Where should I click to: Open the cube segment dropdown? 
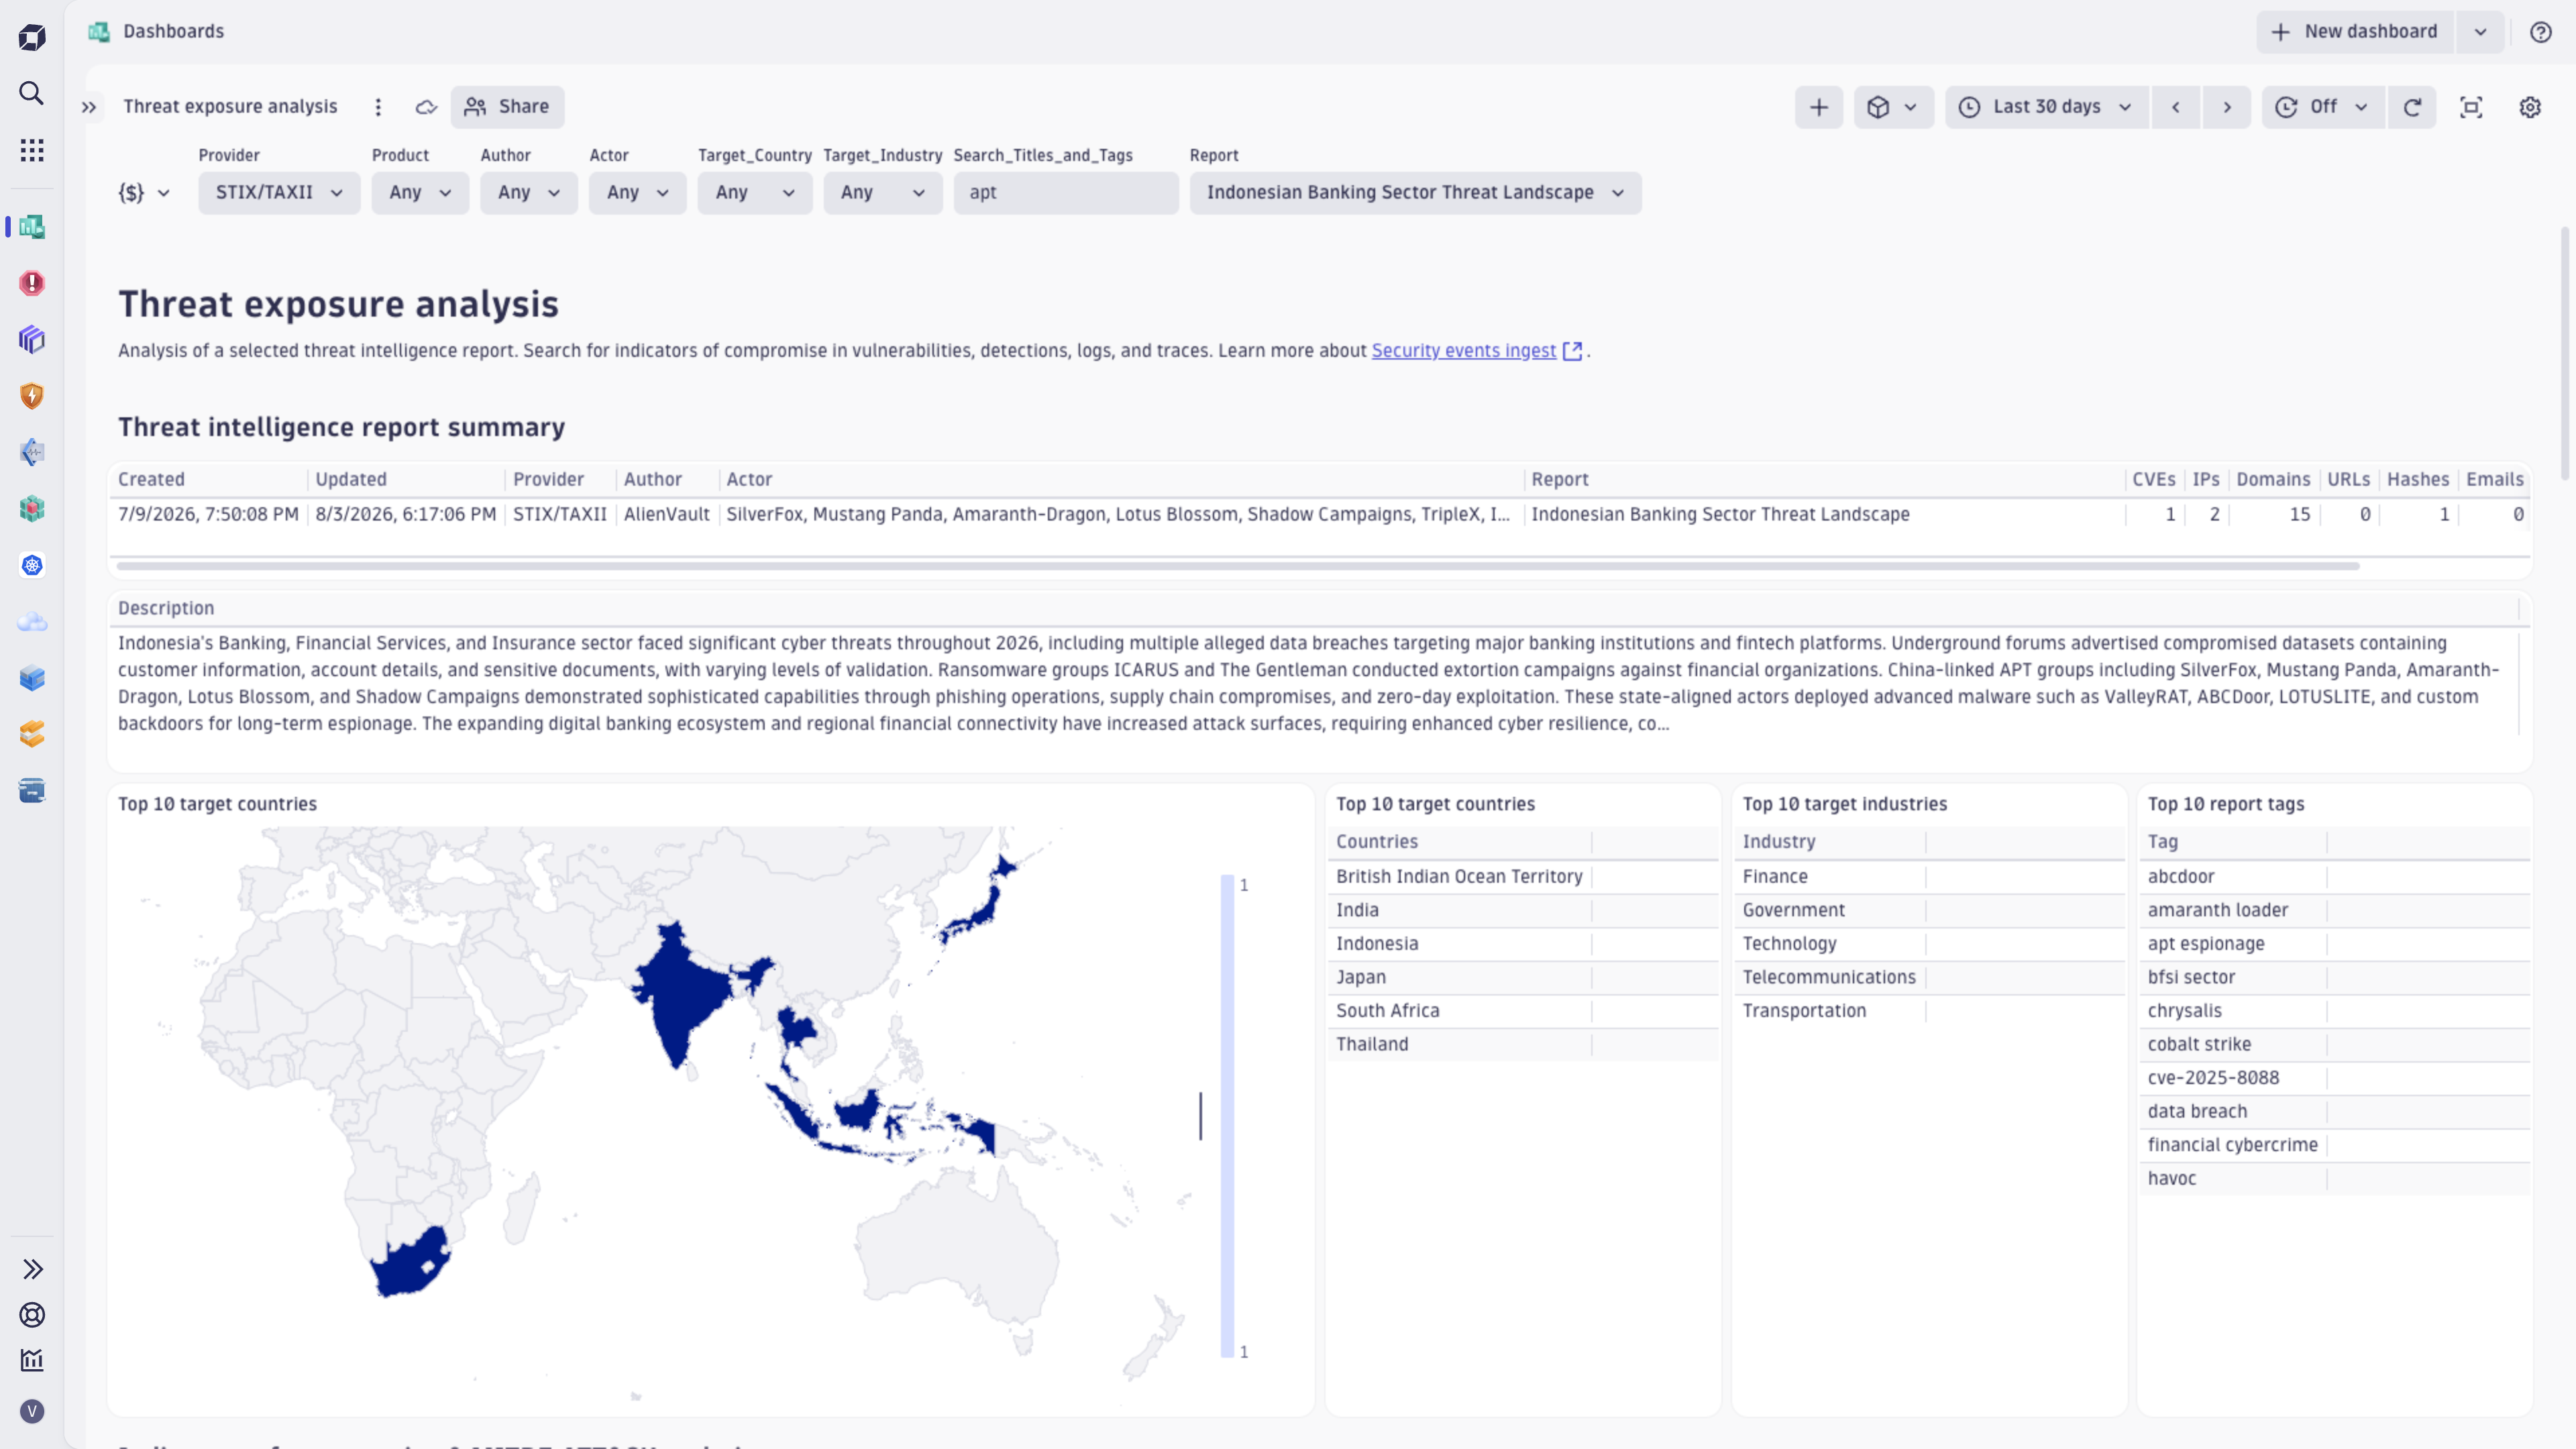click(x=1893, y=107)
